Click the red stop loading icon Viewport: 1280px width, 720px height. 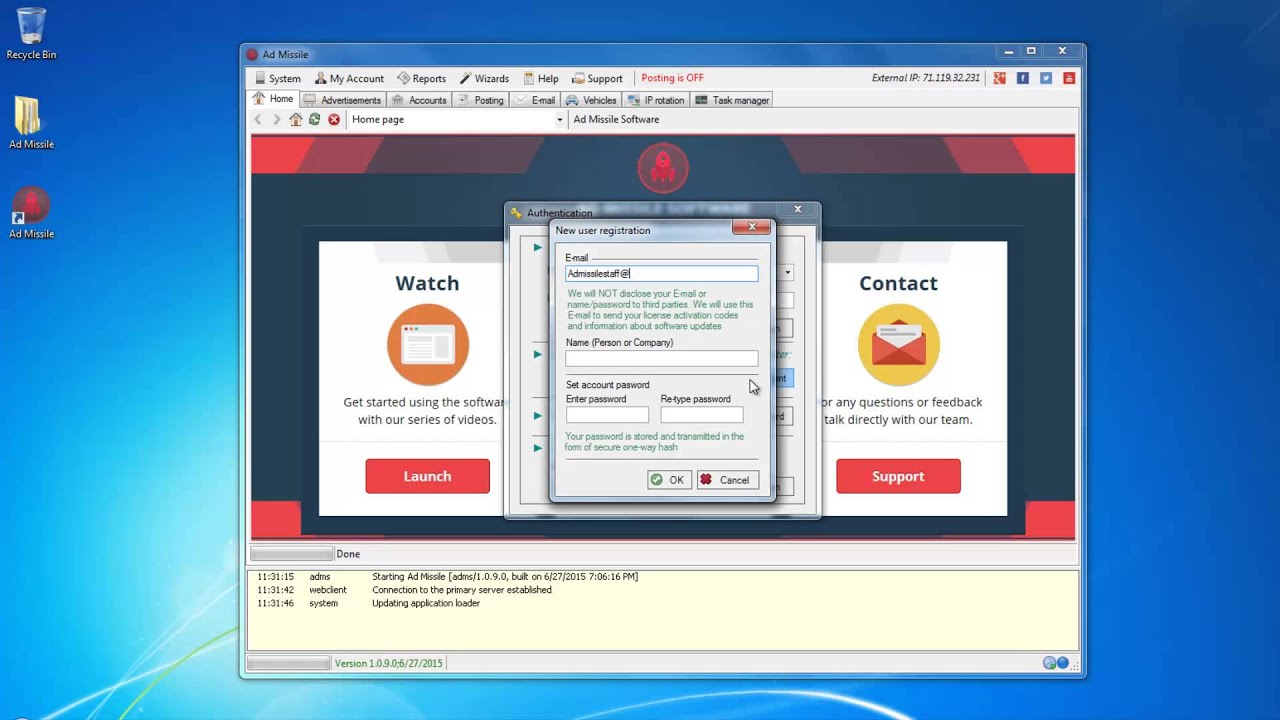334,119
